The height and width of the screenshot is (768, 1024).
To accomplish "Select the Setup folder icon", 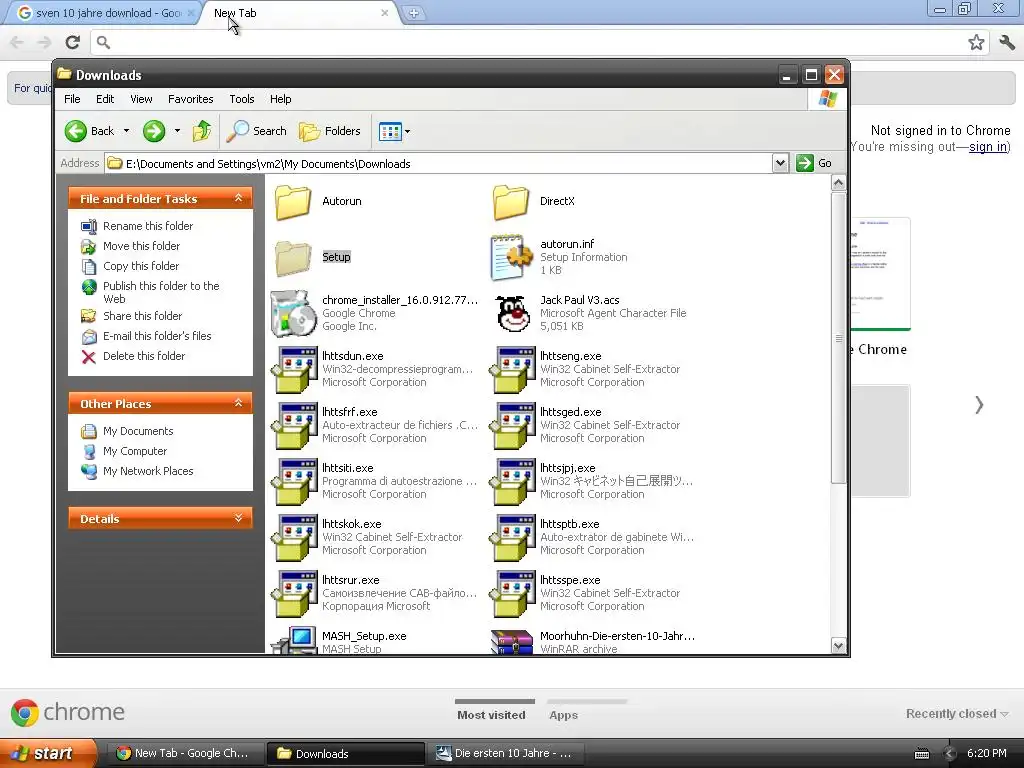I will 293,258.
